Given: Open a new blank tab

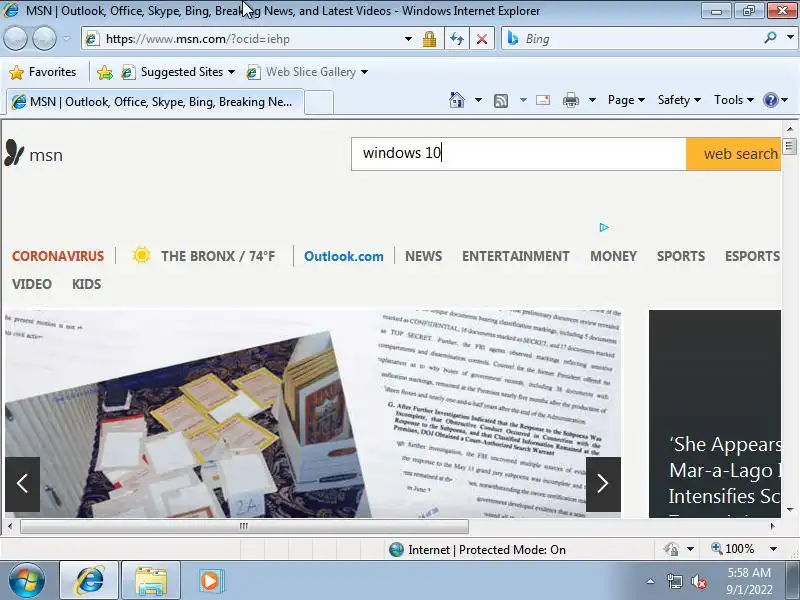Looking at the screenshot, I should point(319,102).
